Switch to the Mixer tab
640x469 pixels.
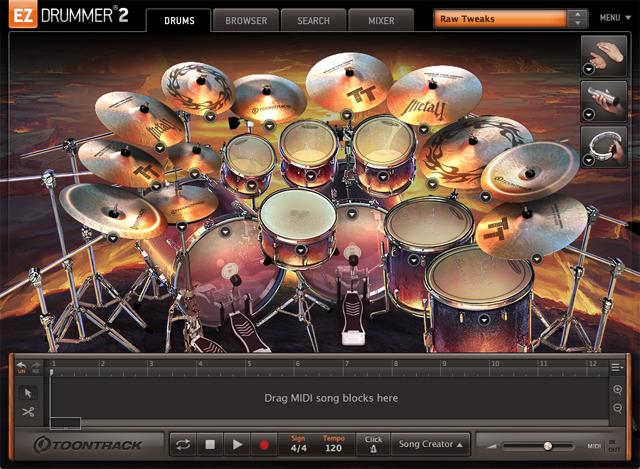pyautogui.click(x=383, y=20)
